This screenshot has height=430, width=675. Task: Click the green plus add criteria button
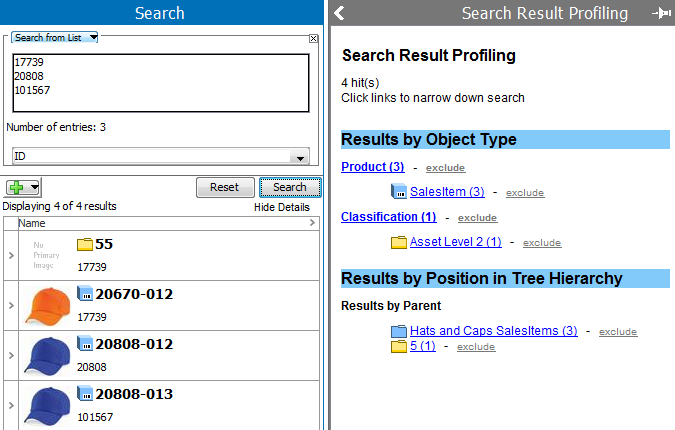(x=17, y=187)
